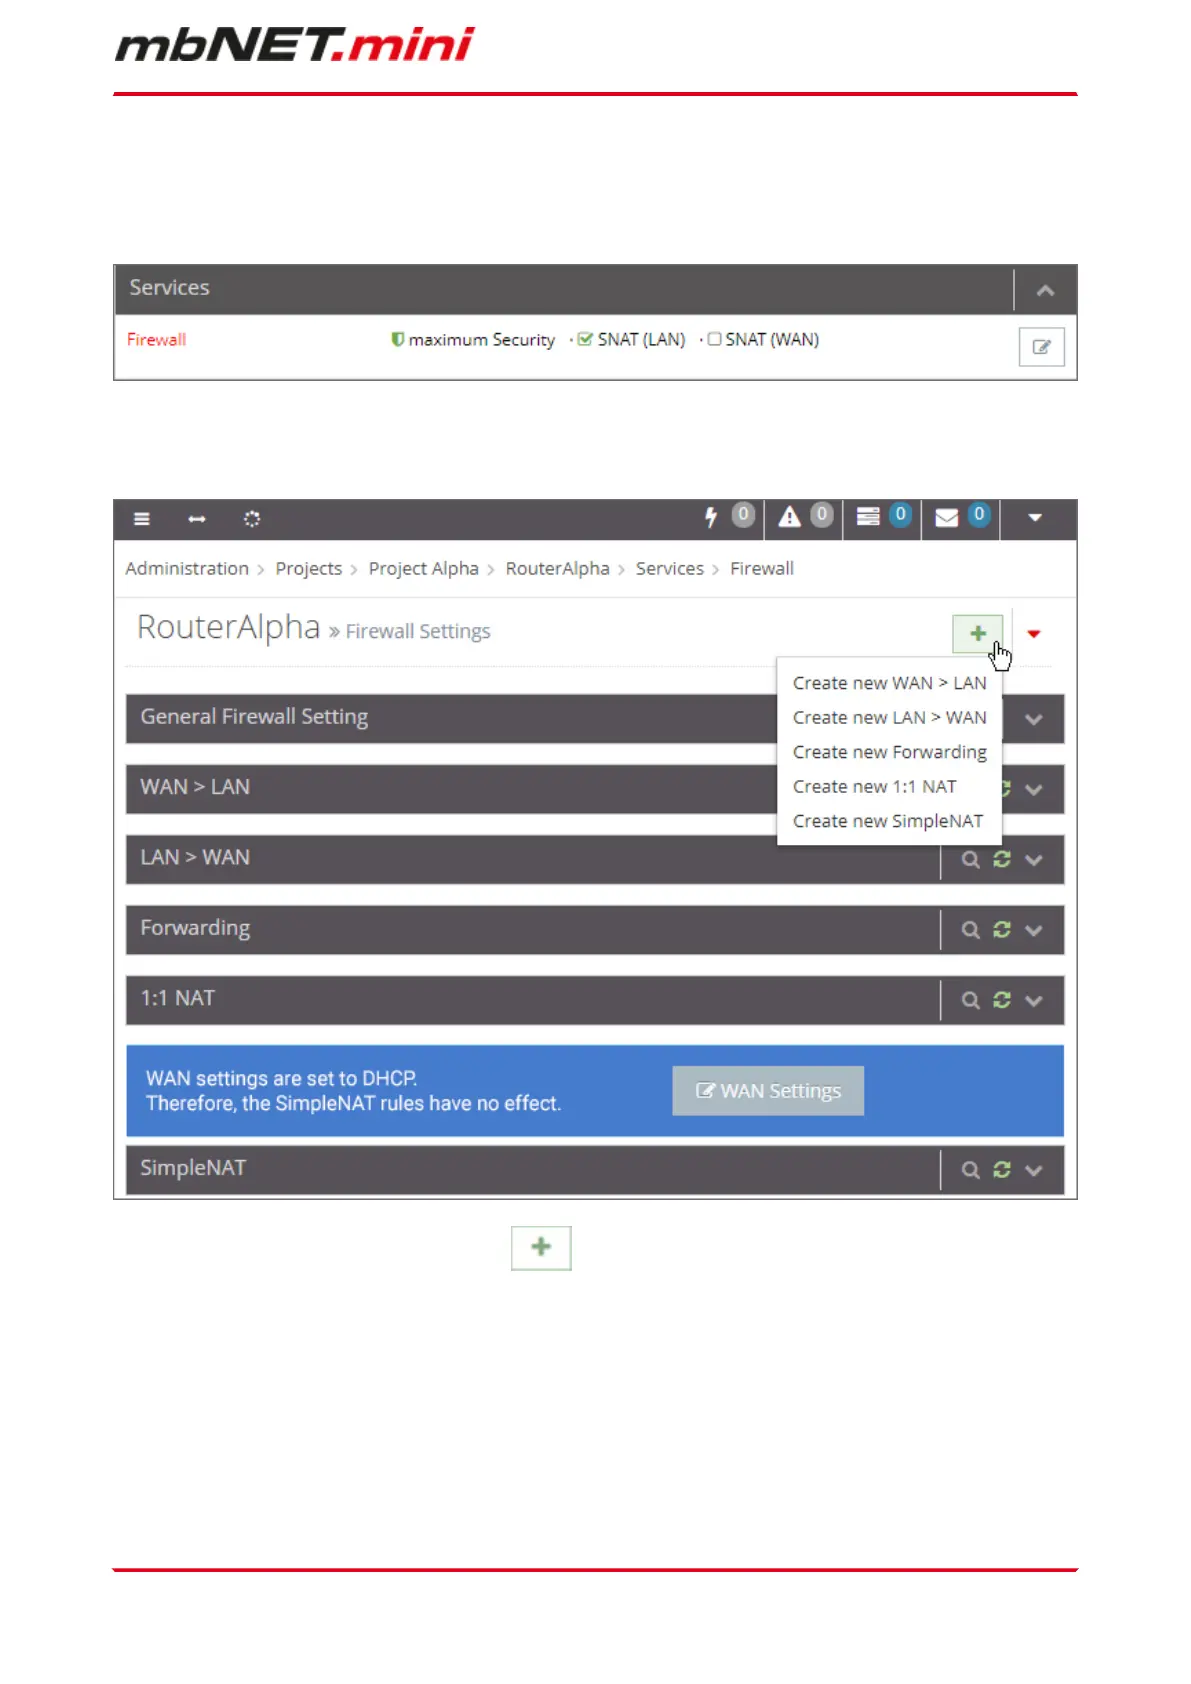Screen dimensions: 1191x1684
Task: Select Create new SimpleNAT
Action: 890,821
